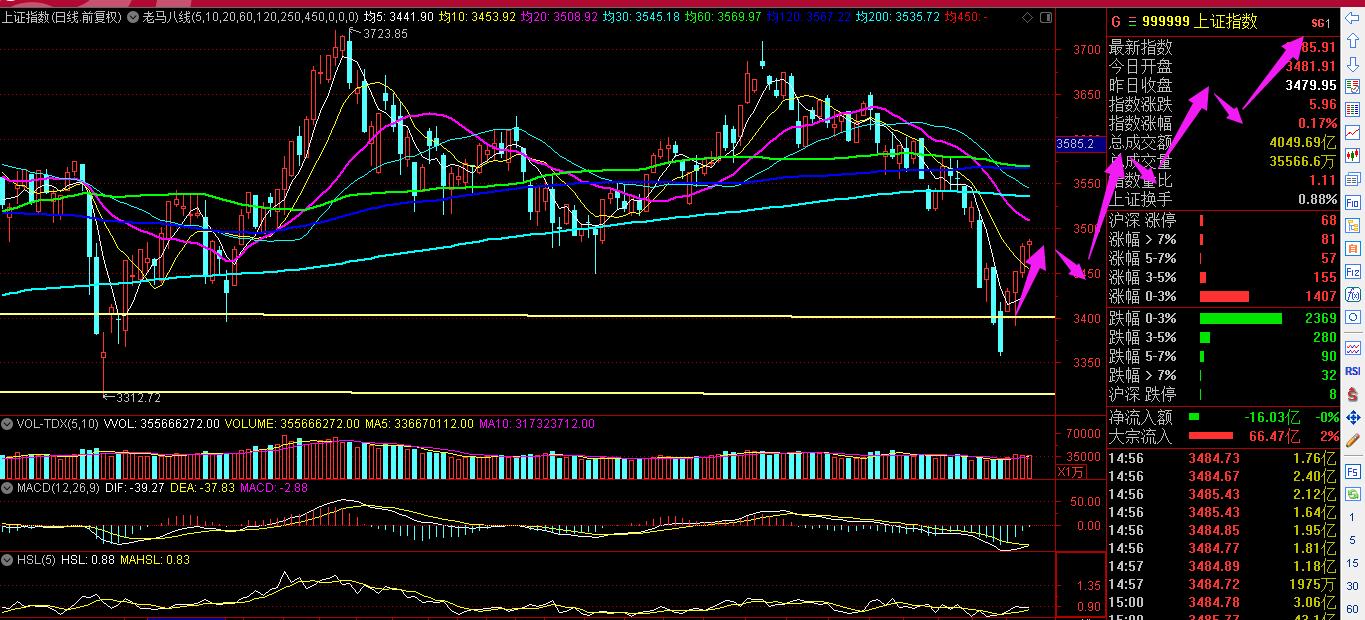Click the MACD(12,26,9) indicator name
Image resolution: width=1365 pixels, height=620 pixels.
coord(60,487)
